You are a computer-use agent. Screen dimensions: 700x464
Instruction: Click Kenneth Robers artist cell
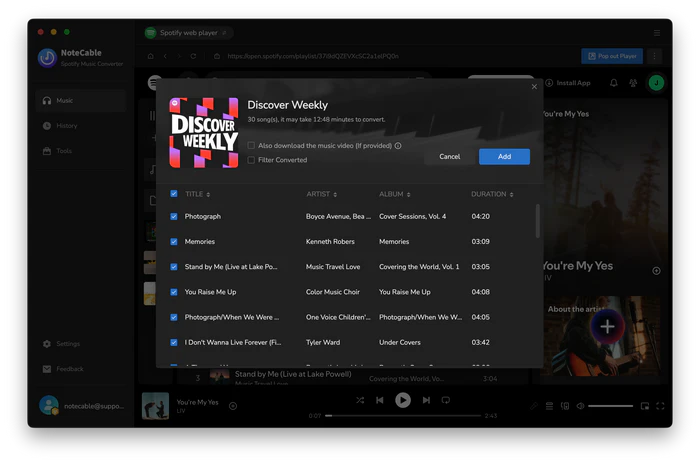click(330, 242)
